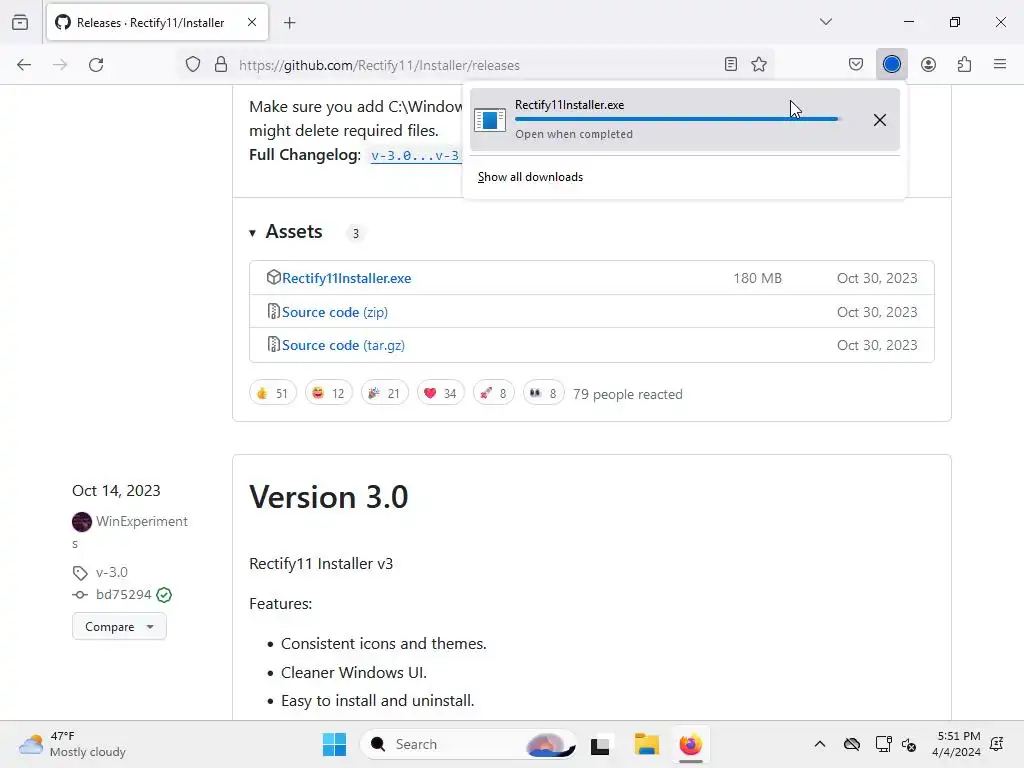Open a new tab with plus button
1024x768 pixels.
coord(290,23)
